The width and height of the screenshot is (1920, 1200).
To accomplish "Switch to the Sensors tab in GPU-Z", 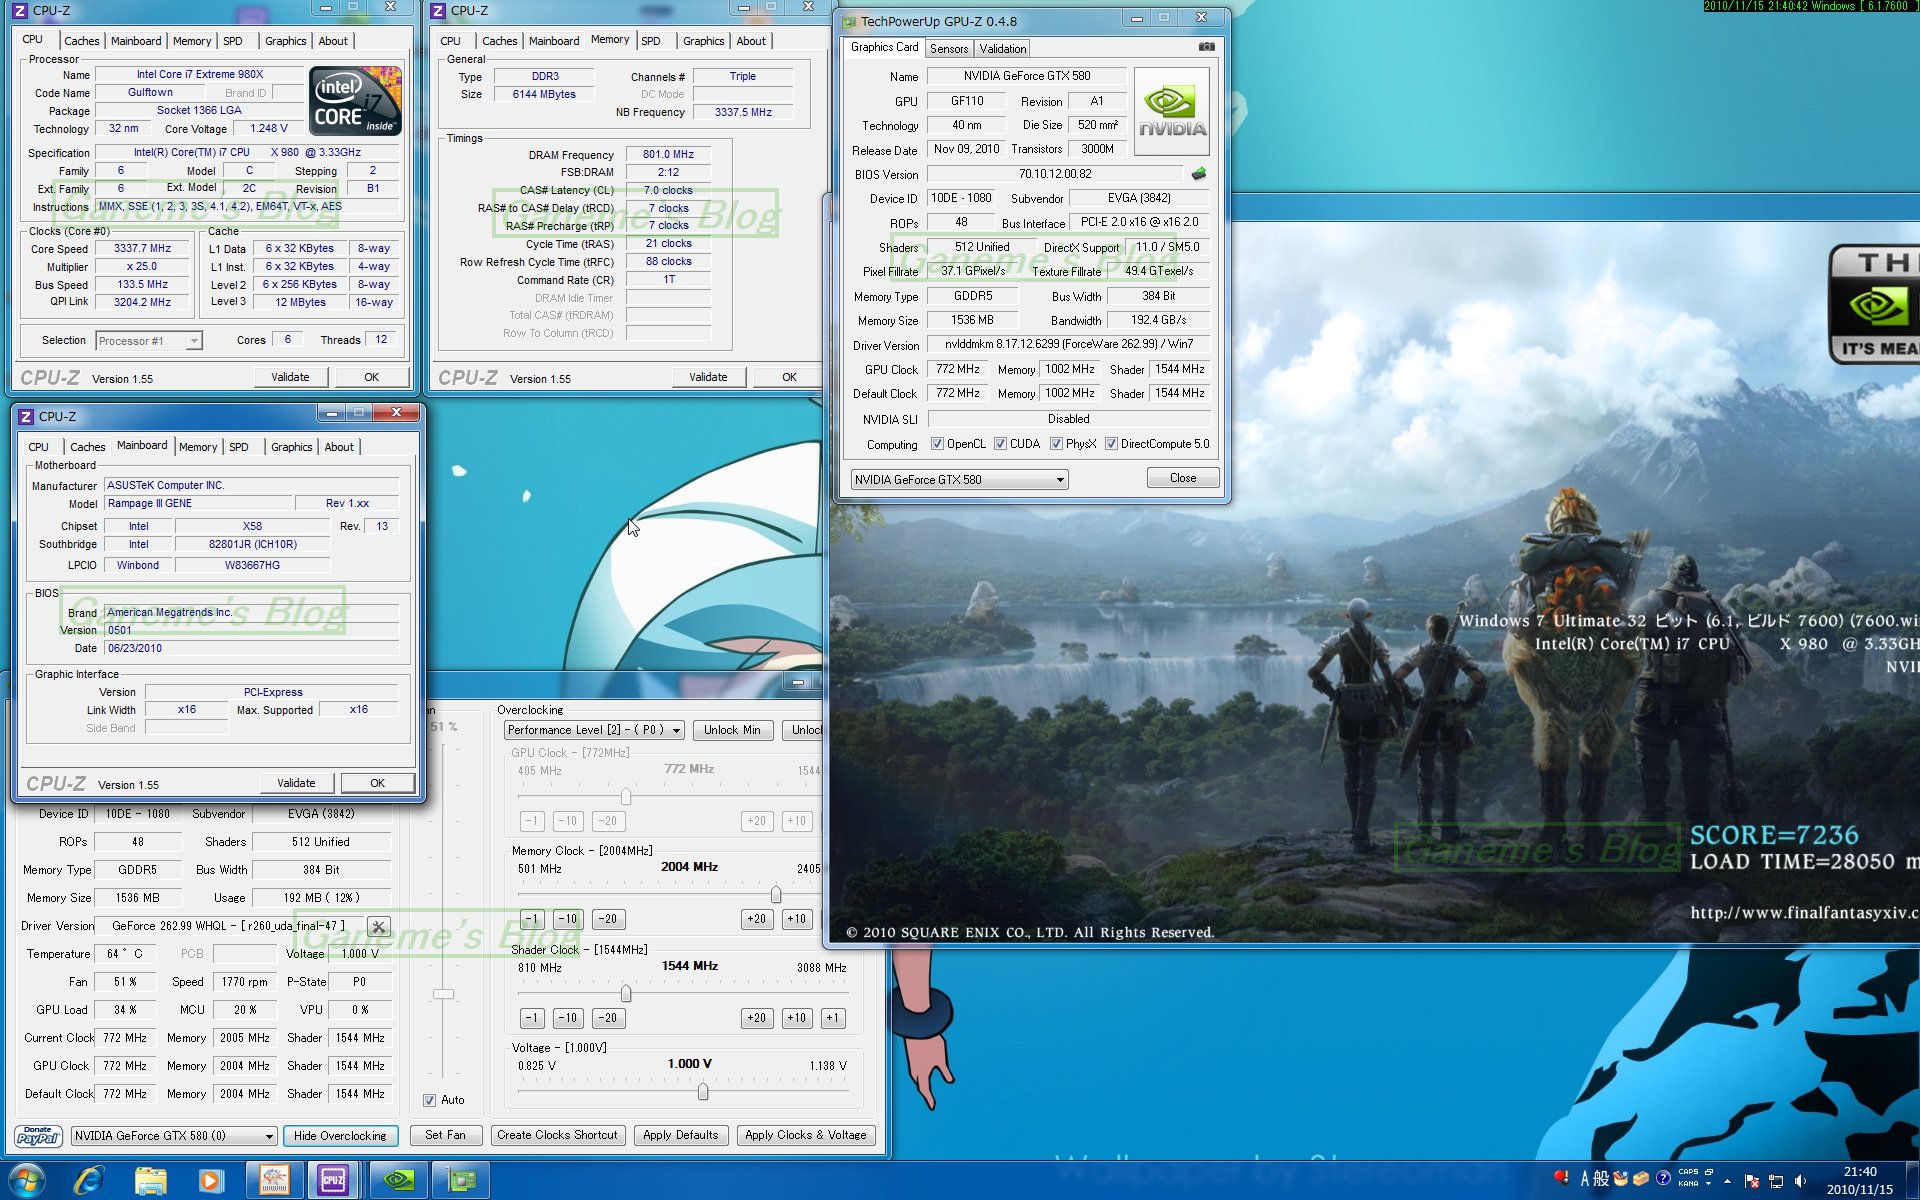I will point(948,48).
